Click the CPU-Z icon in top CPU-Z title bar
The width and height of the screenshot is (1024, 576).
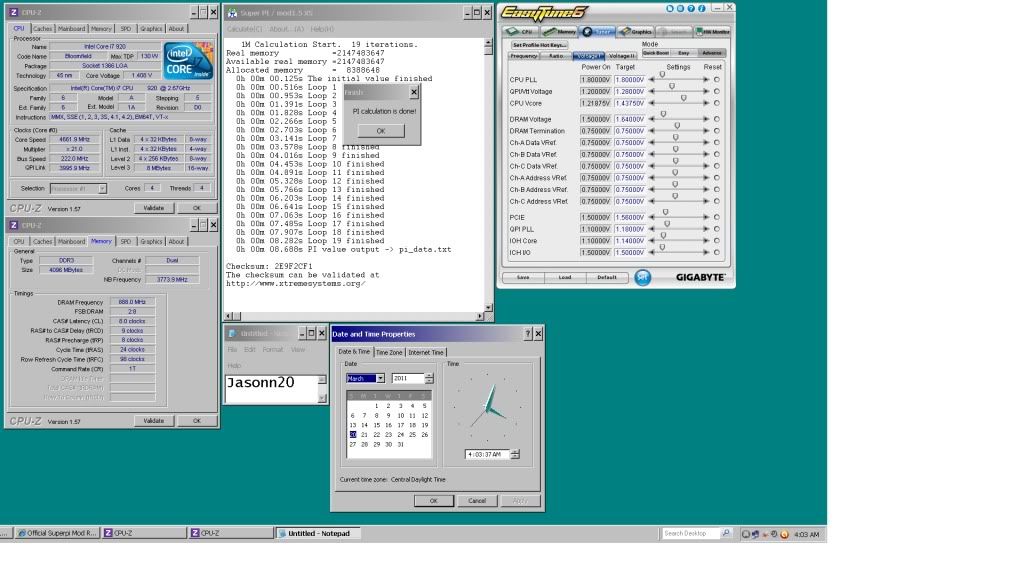pos(14,12)
